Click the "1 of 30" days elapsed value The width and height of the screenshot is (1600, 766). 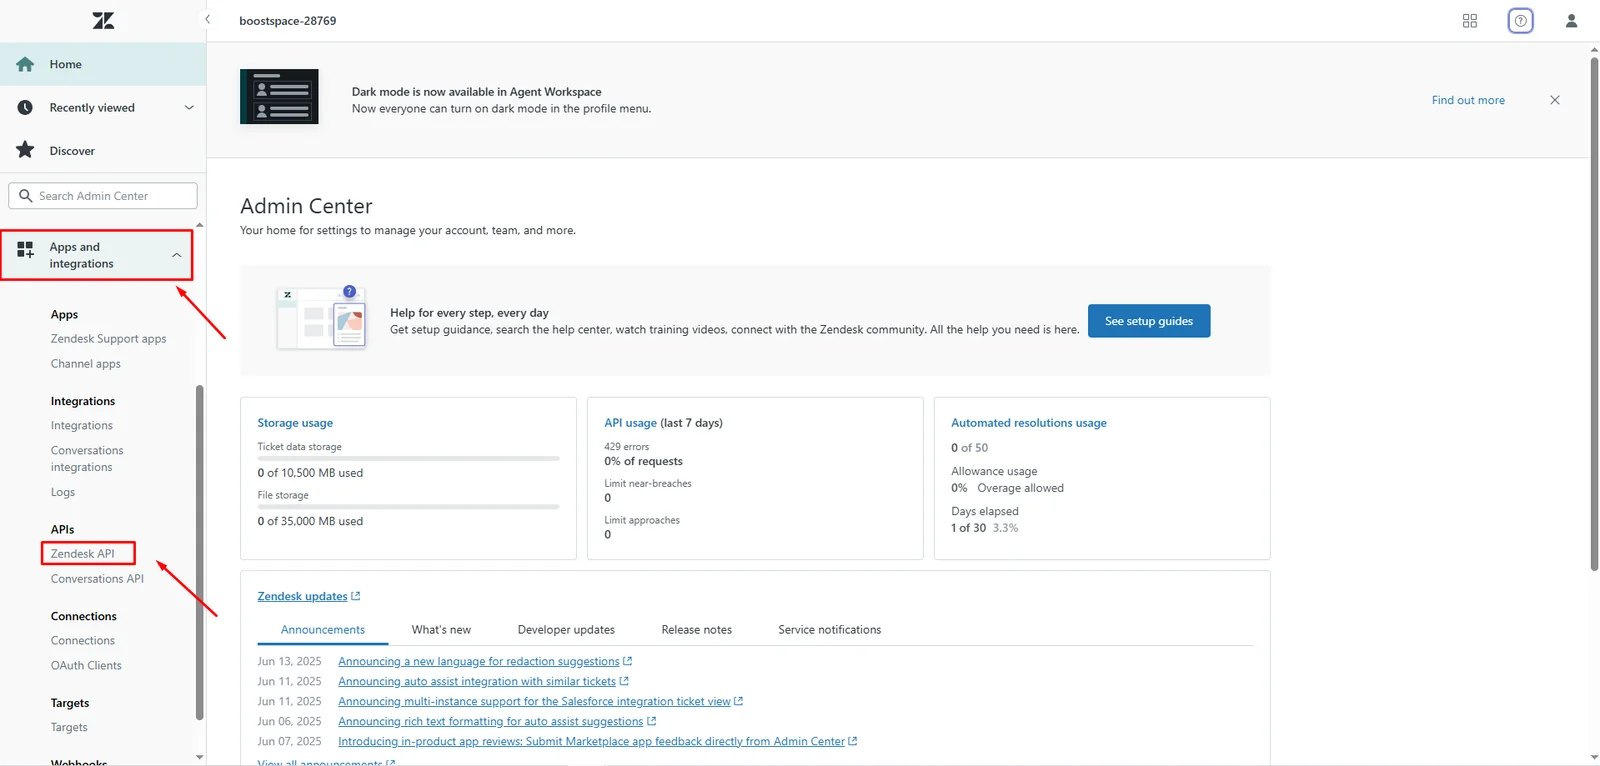click(x=969, y=528)
